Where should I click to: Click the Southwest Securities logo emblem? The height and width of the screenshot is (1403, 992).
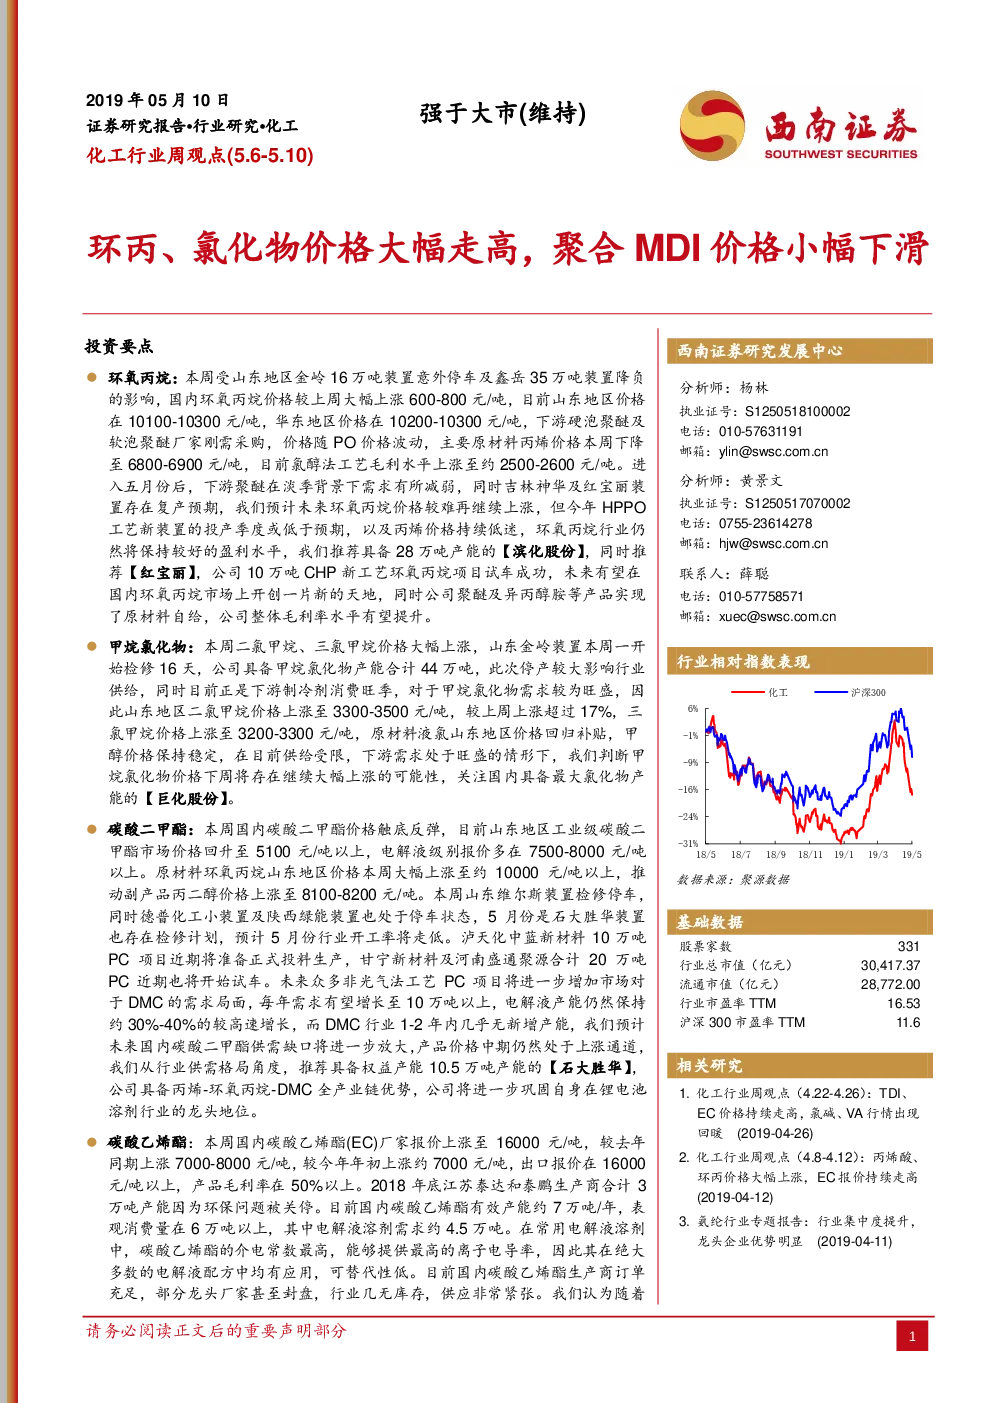tap(712, 126)
